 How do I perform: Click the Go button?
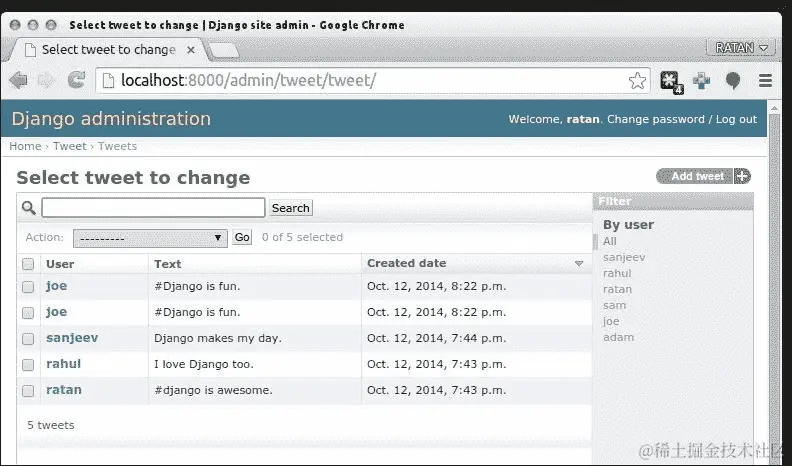pos(242,237)
